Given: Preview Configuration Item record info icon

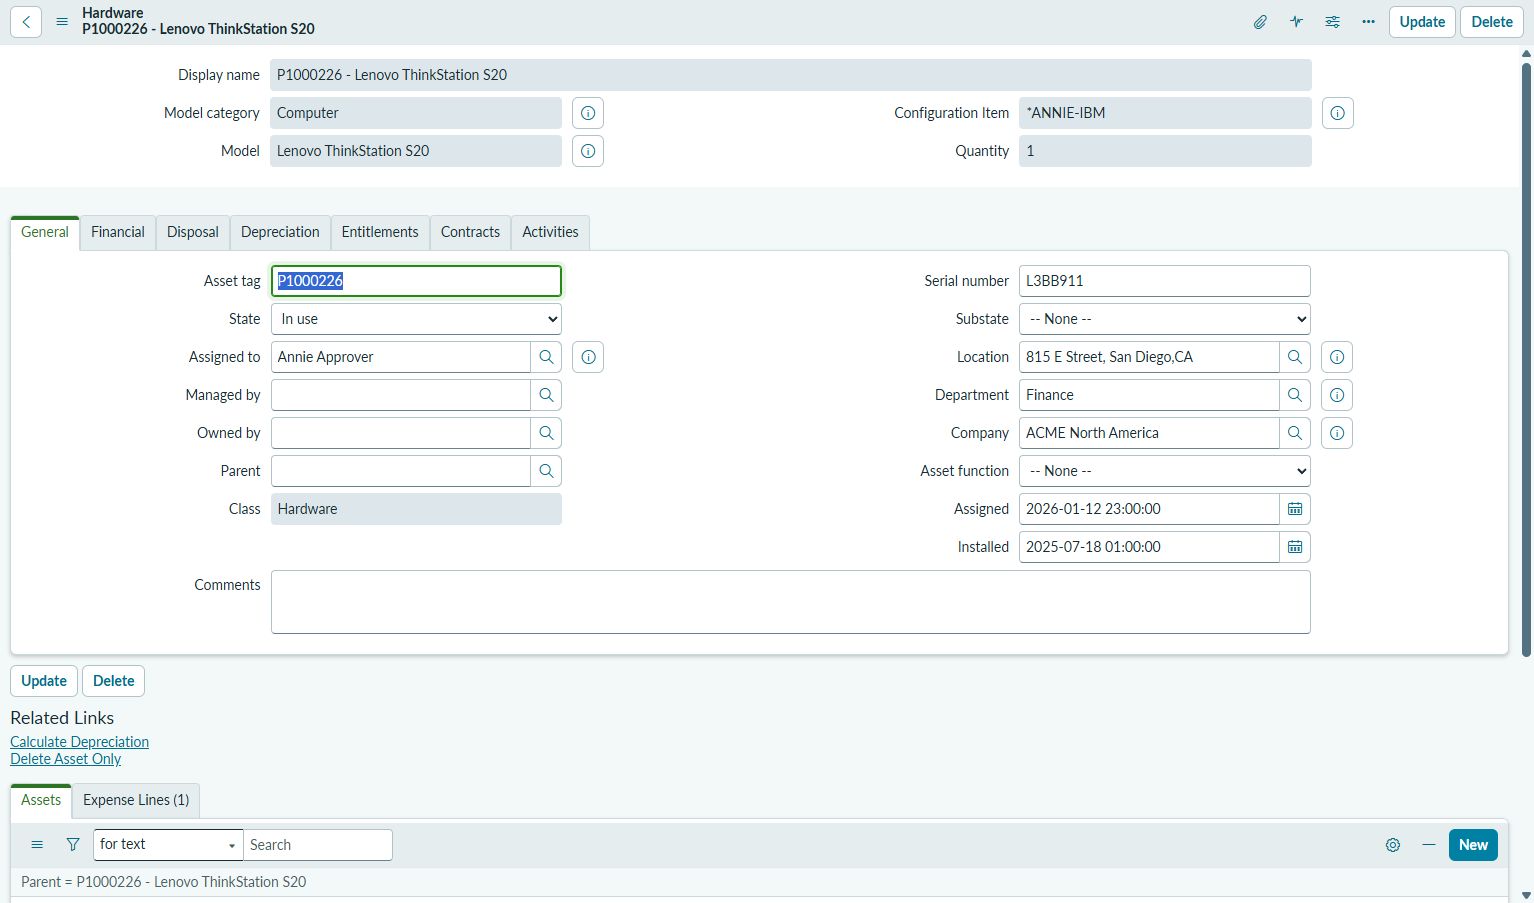Looking at the screenshot, I should coord(1338,113).
